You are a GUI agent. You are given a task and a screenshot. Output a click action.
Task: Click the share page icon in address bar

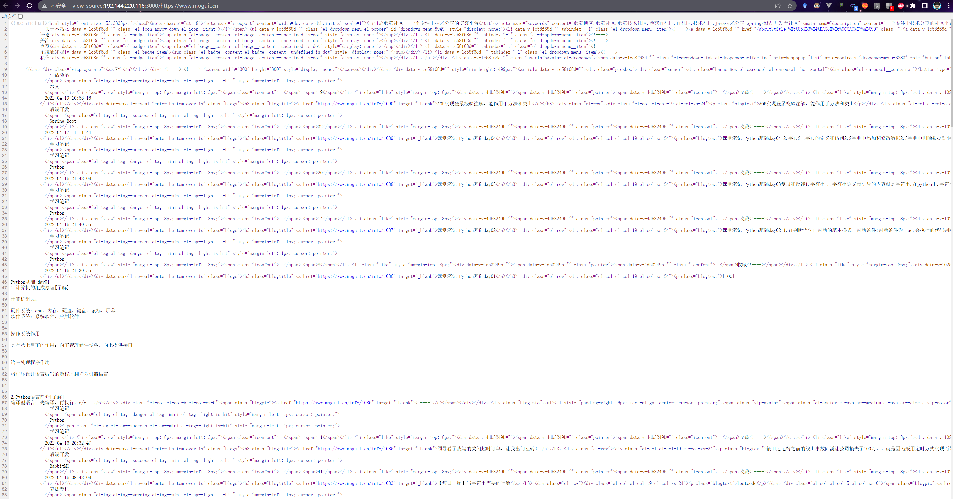778,5
